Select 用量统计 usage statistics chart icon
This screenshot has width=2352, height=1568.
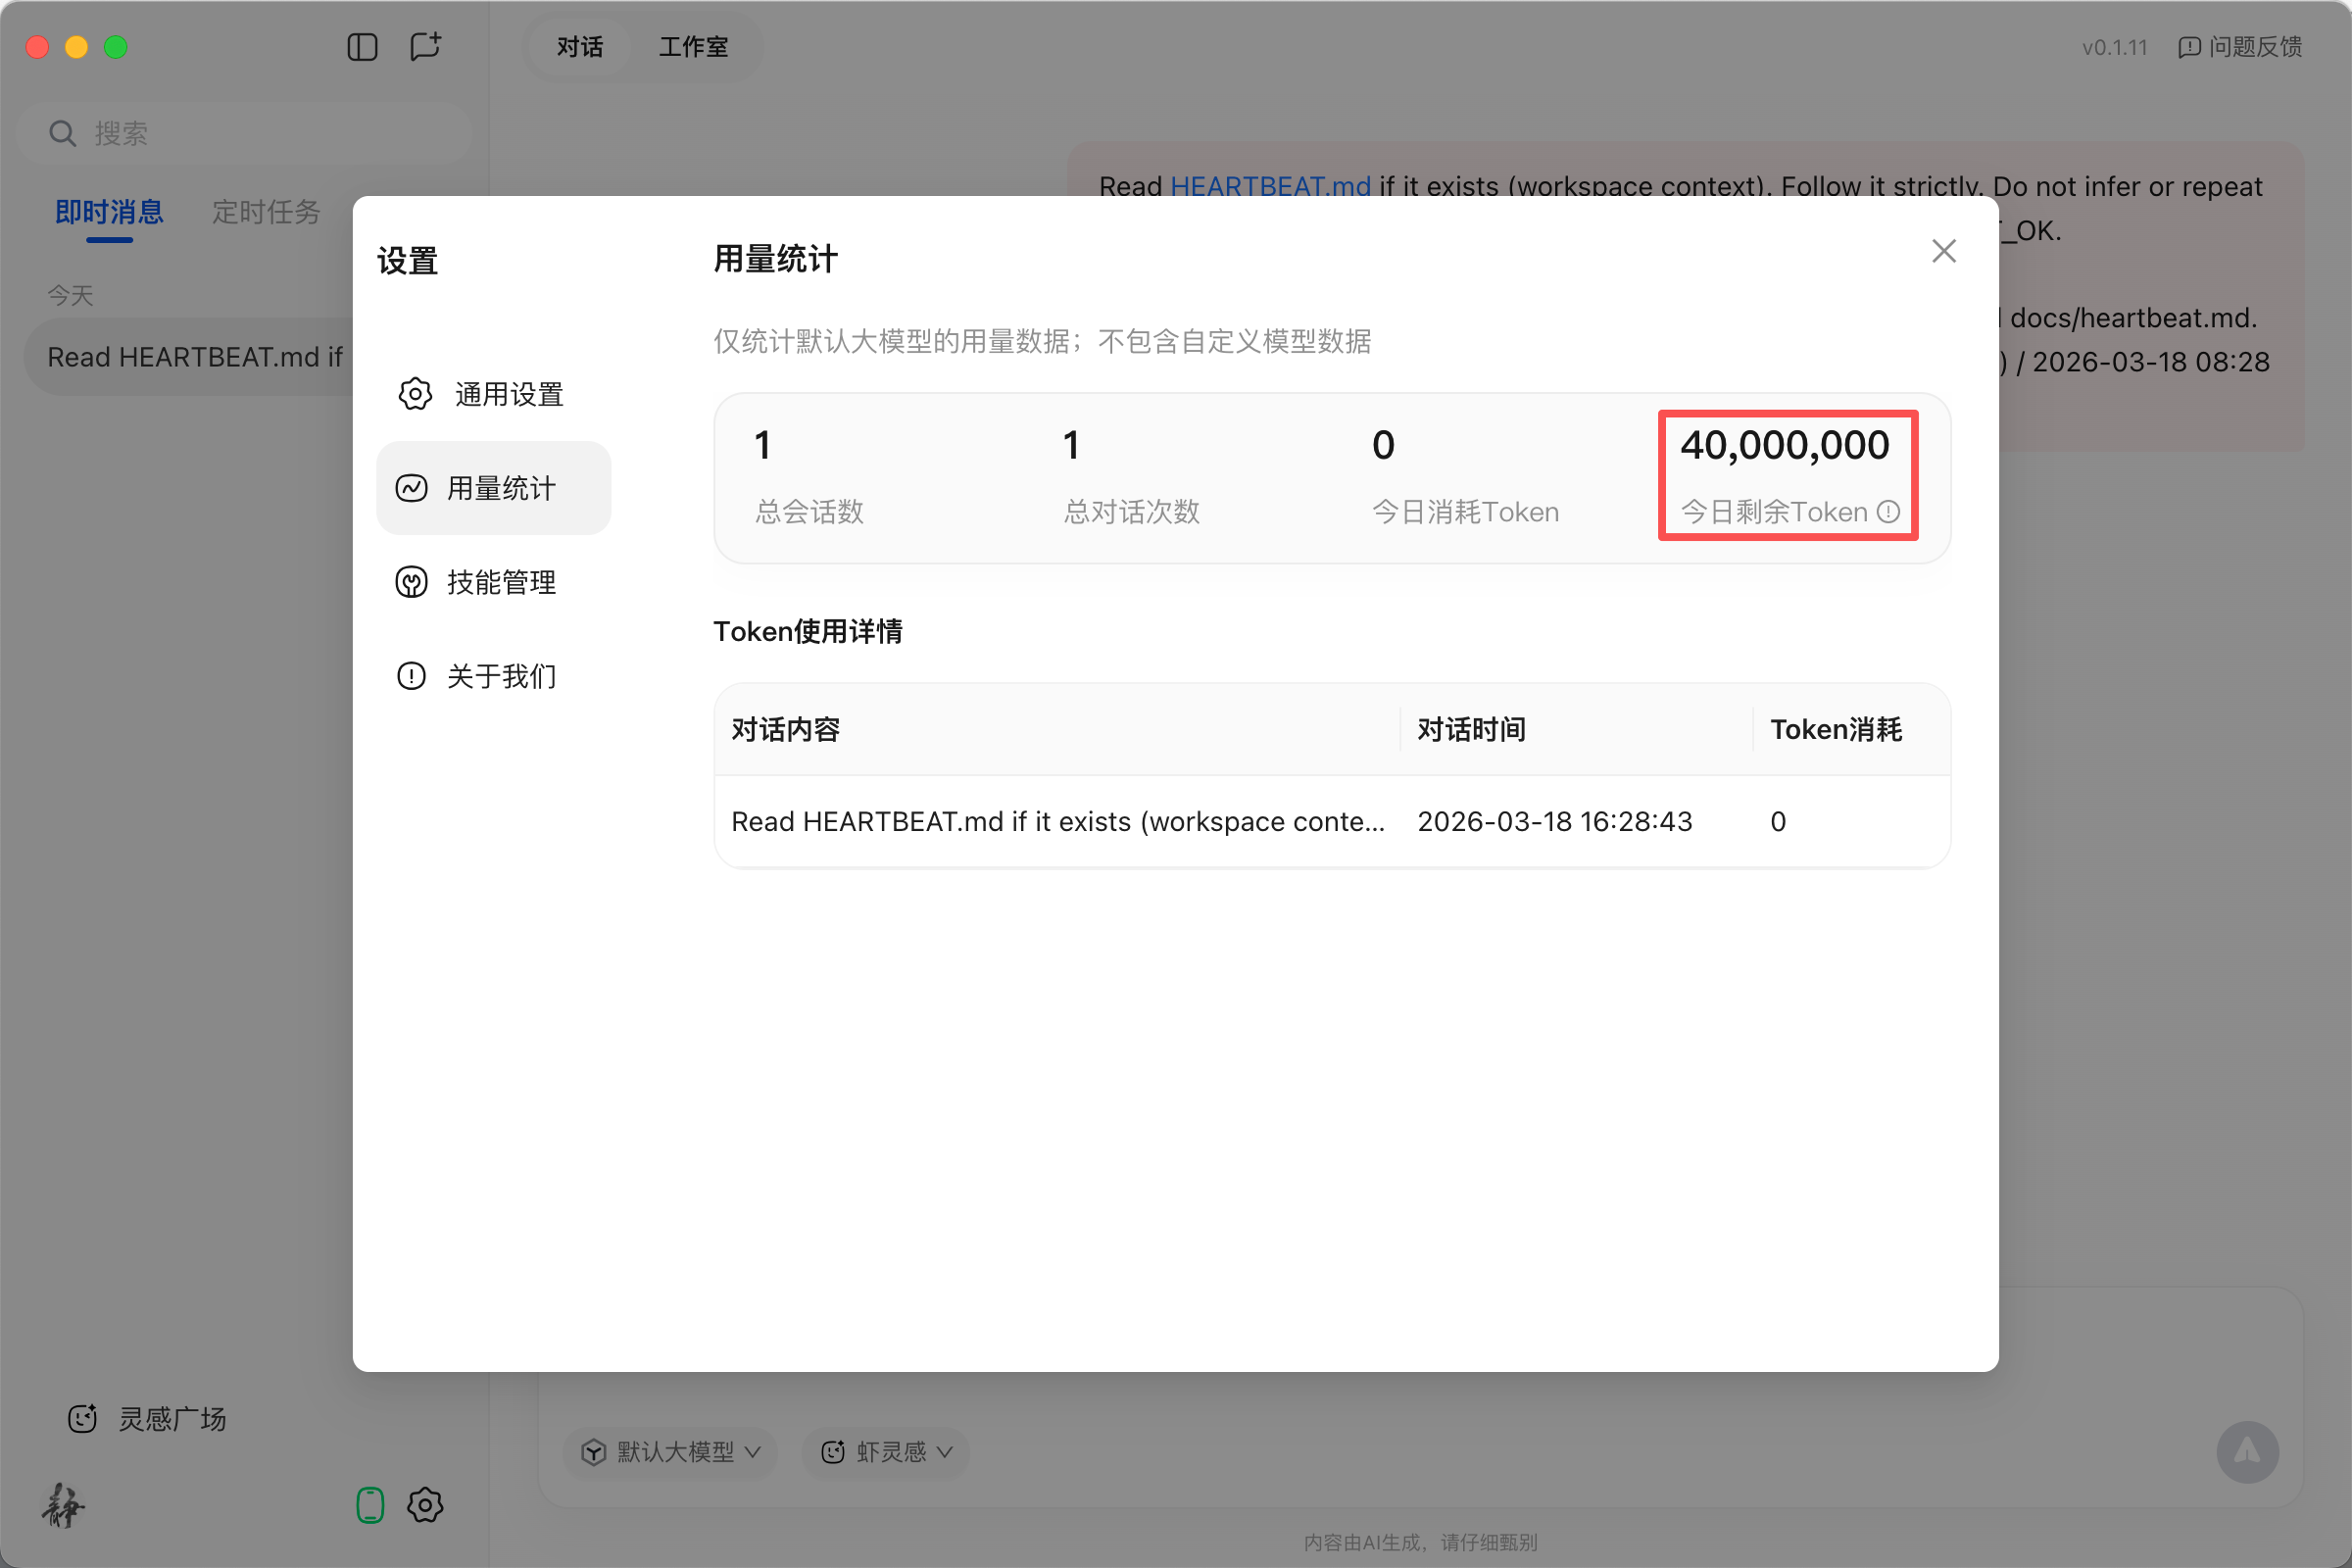[412, 488]
